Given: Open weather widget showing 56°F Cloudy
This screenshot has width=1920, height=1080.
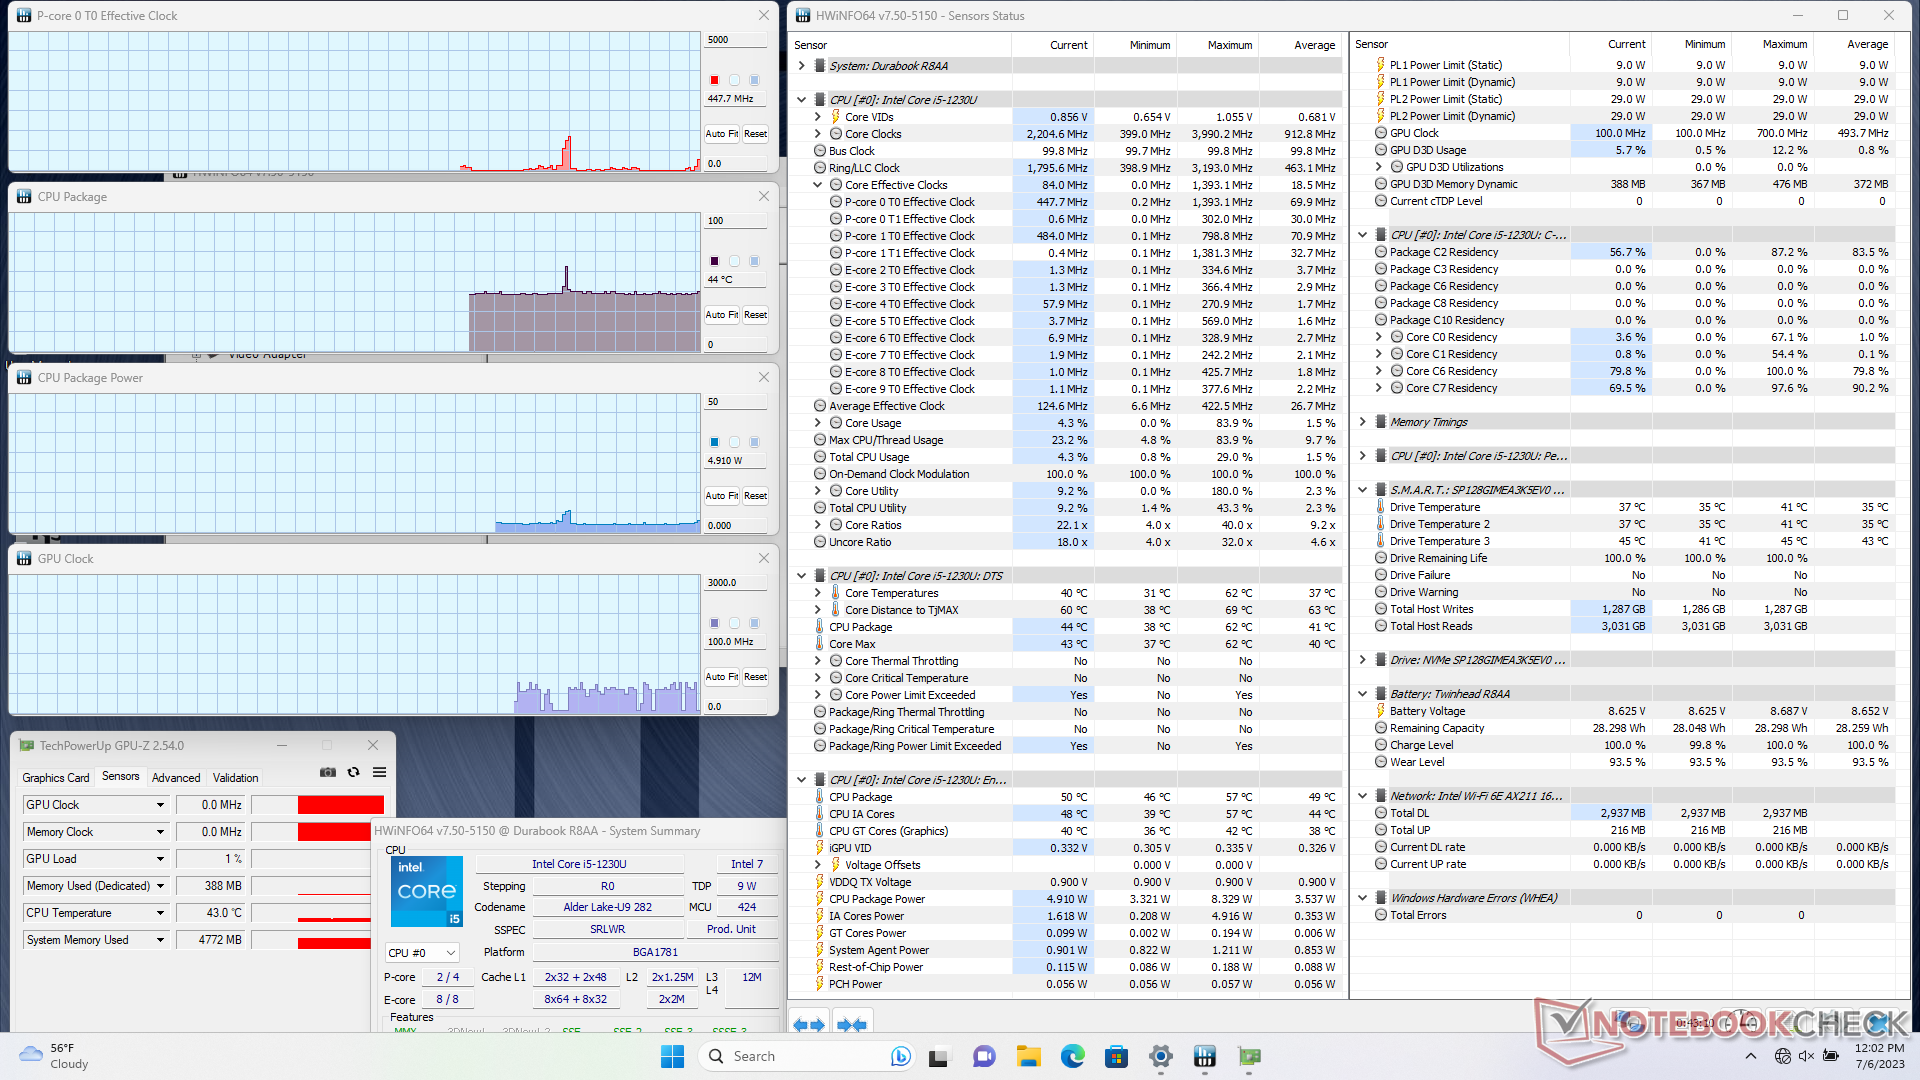Looking at the screenshot, I should tap(55, 1056).
